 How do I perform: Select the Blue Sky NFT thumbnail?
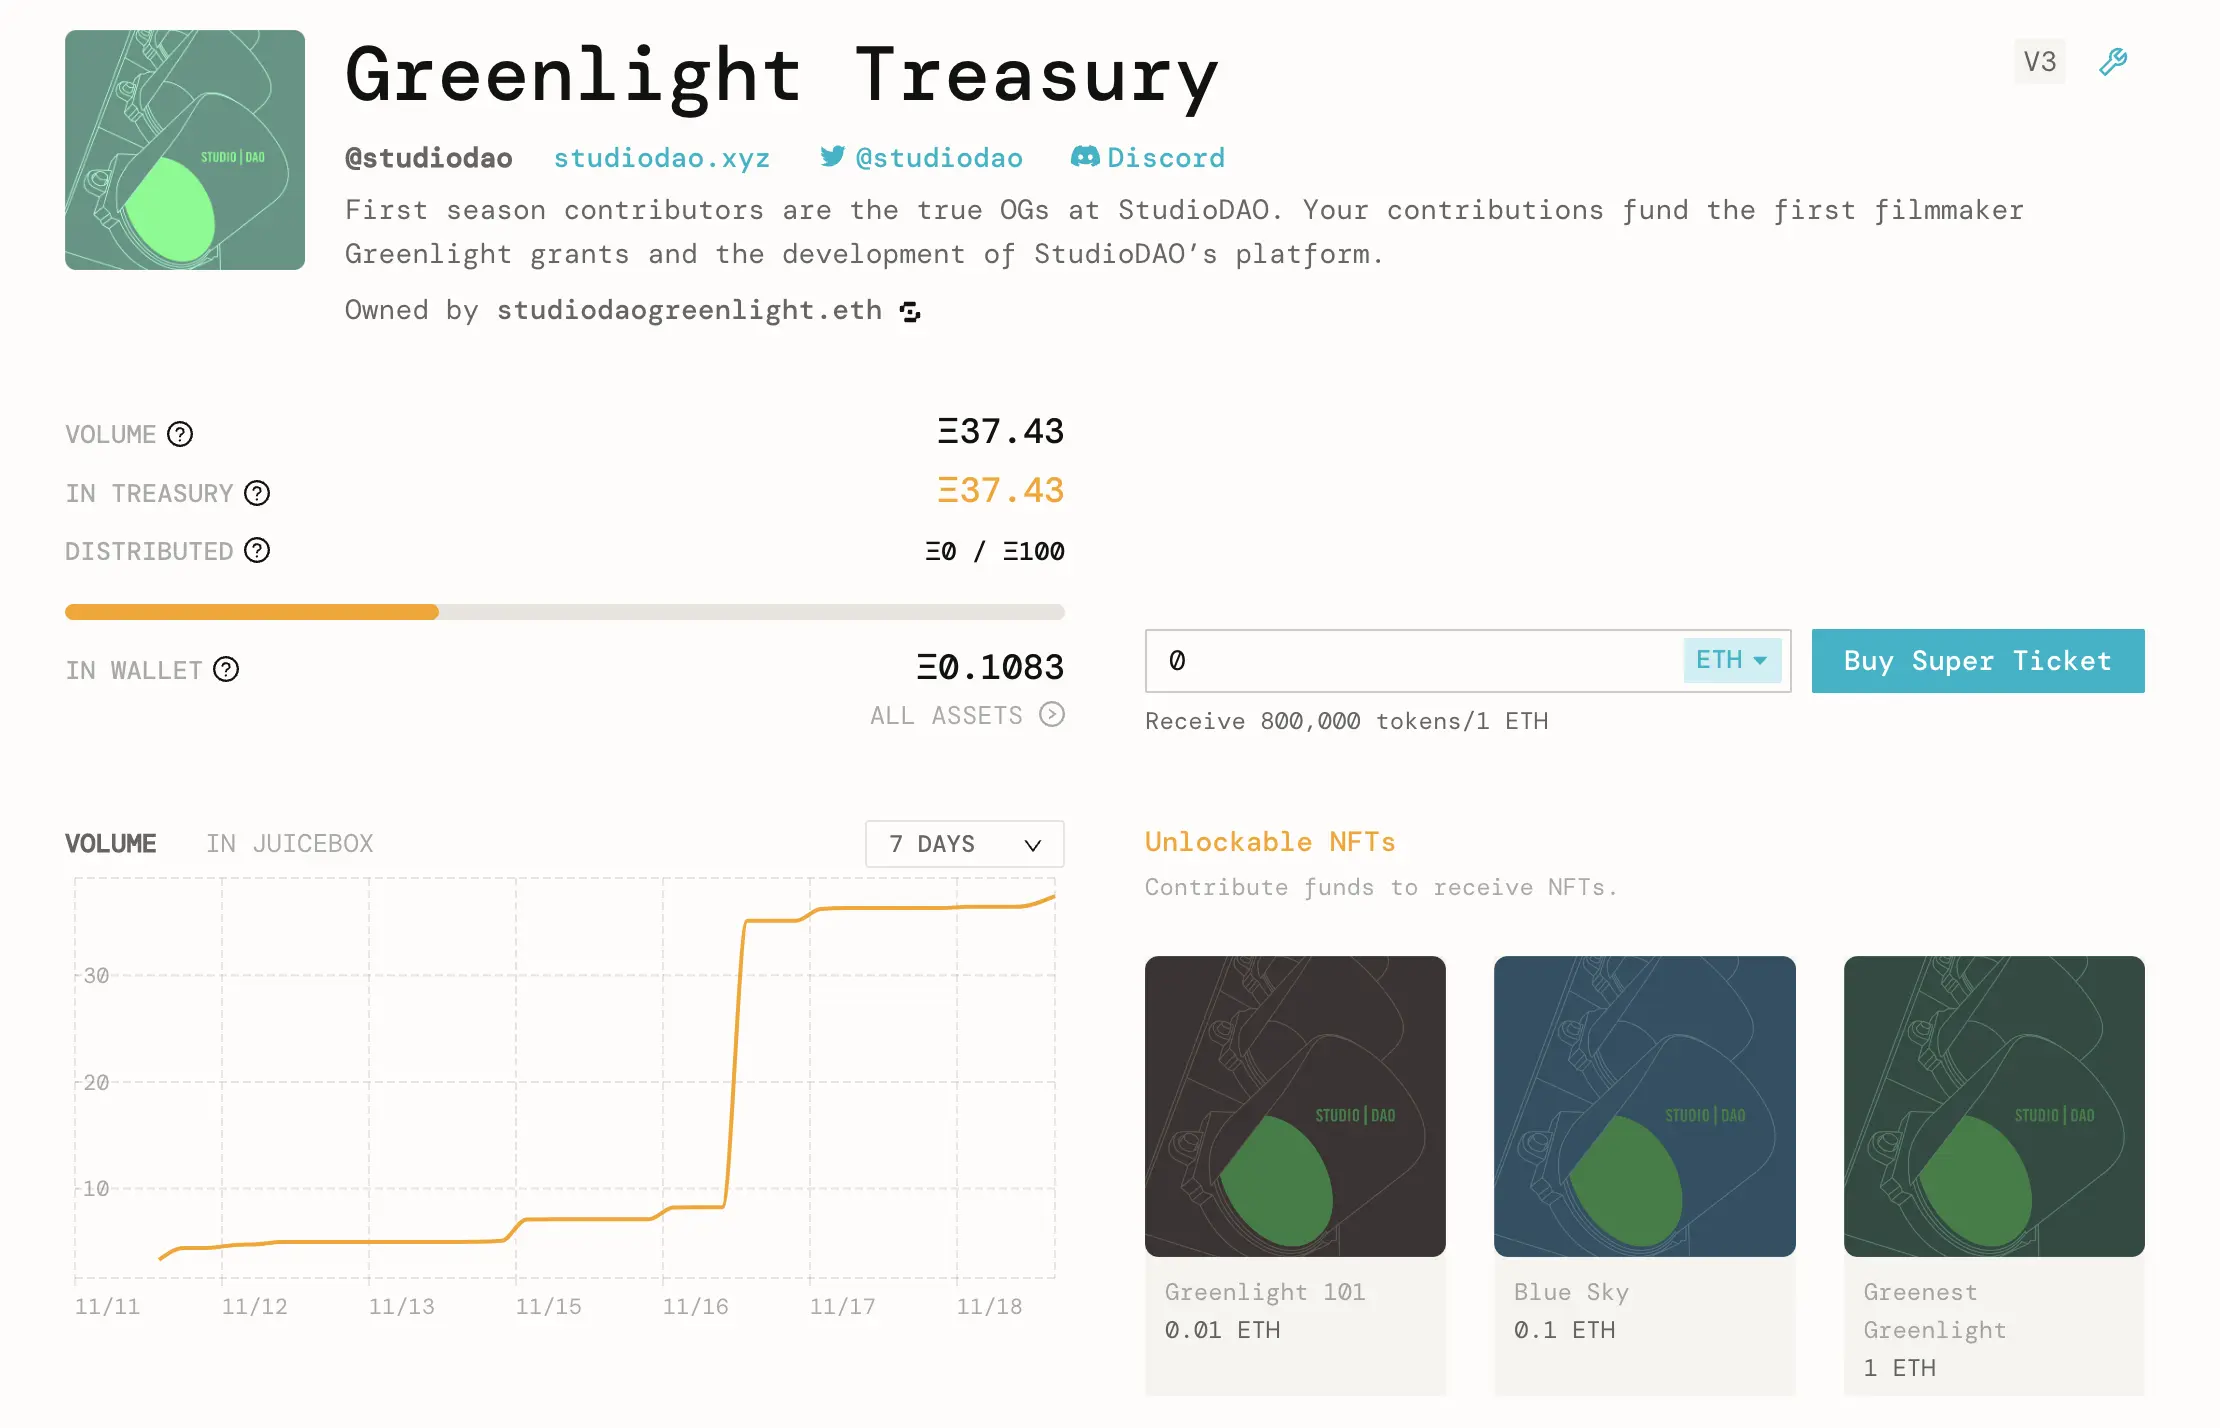1644,1106
